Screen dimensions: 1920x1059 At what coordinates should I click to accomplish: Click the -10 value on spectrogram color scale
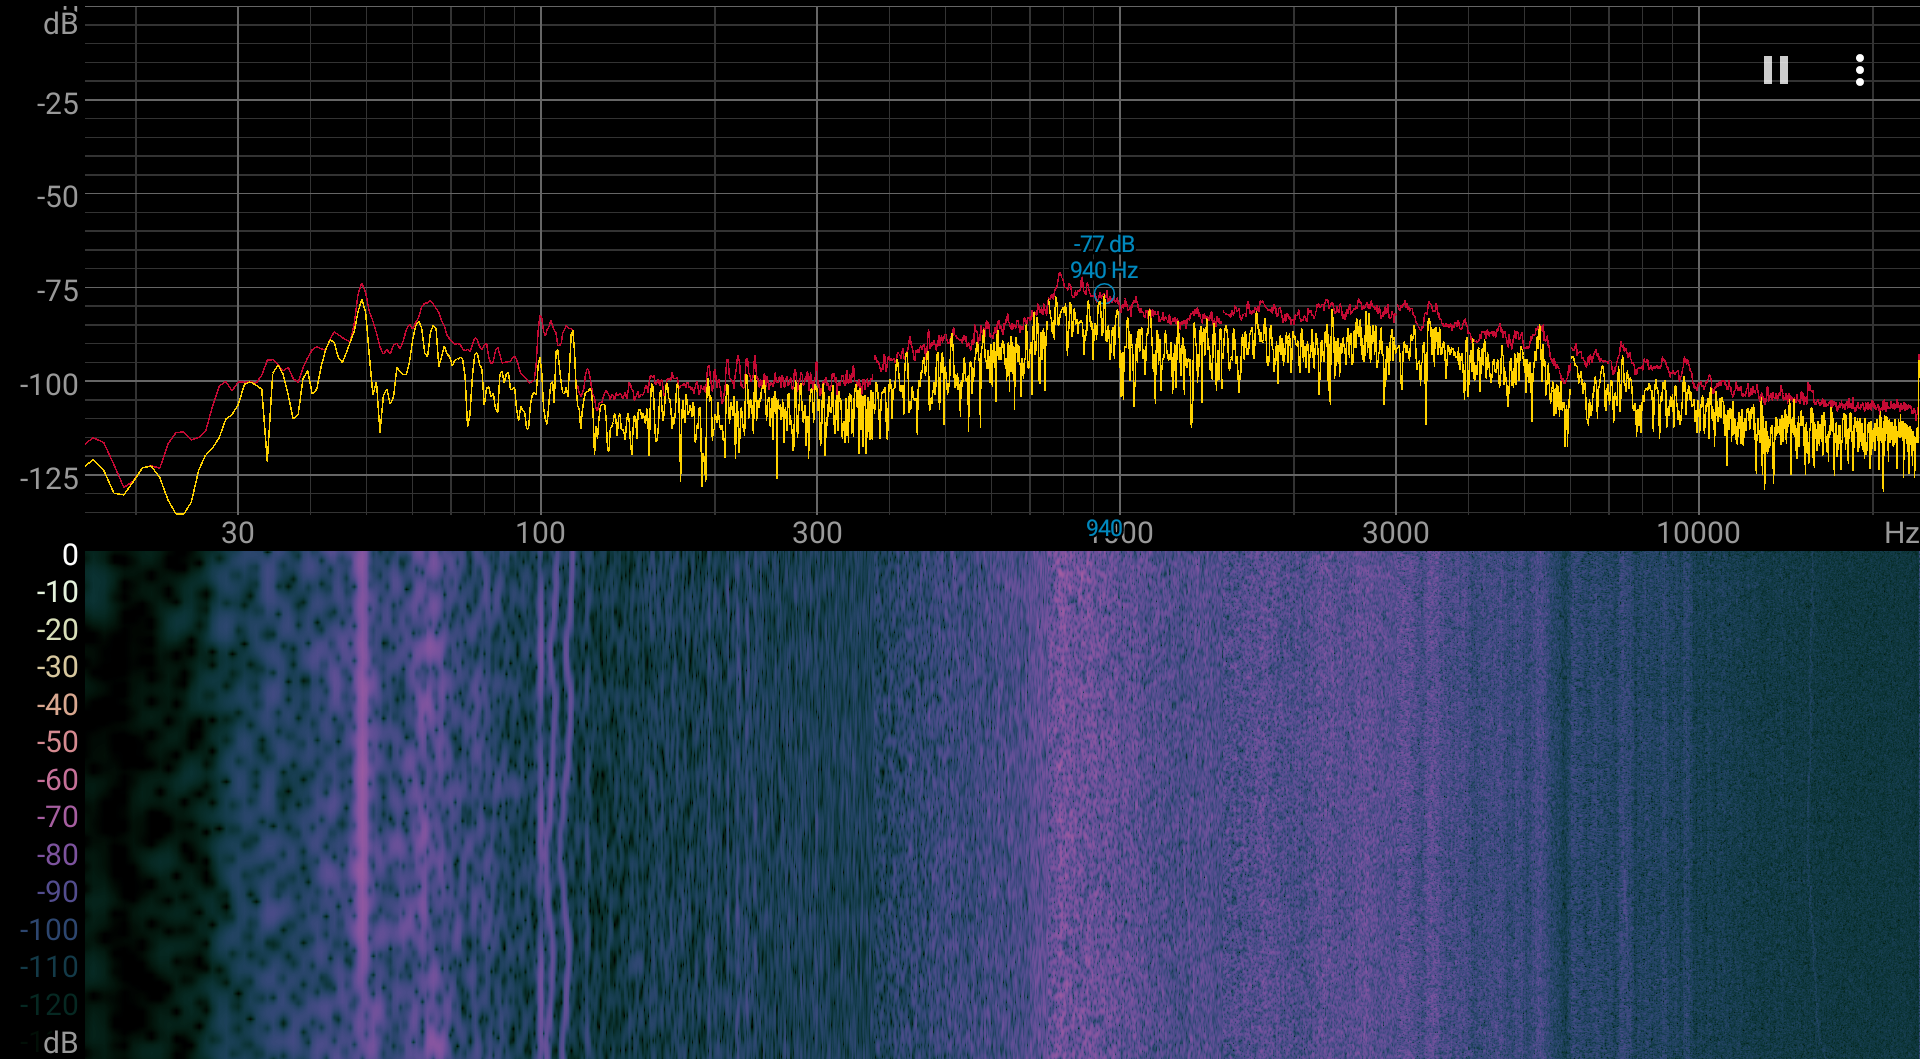click(57, 592)
